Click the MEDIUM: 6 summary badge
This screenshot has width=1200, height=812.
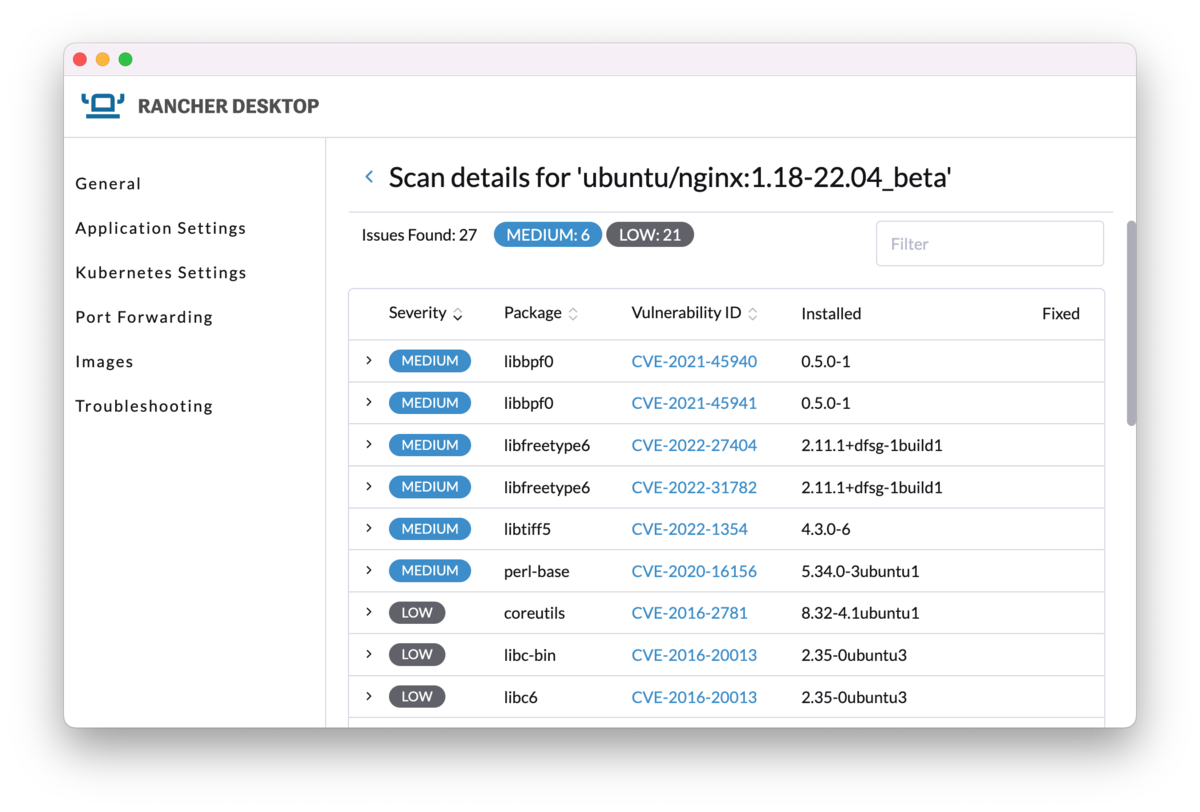[x=548, y=235]
